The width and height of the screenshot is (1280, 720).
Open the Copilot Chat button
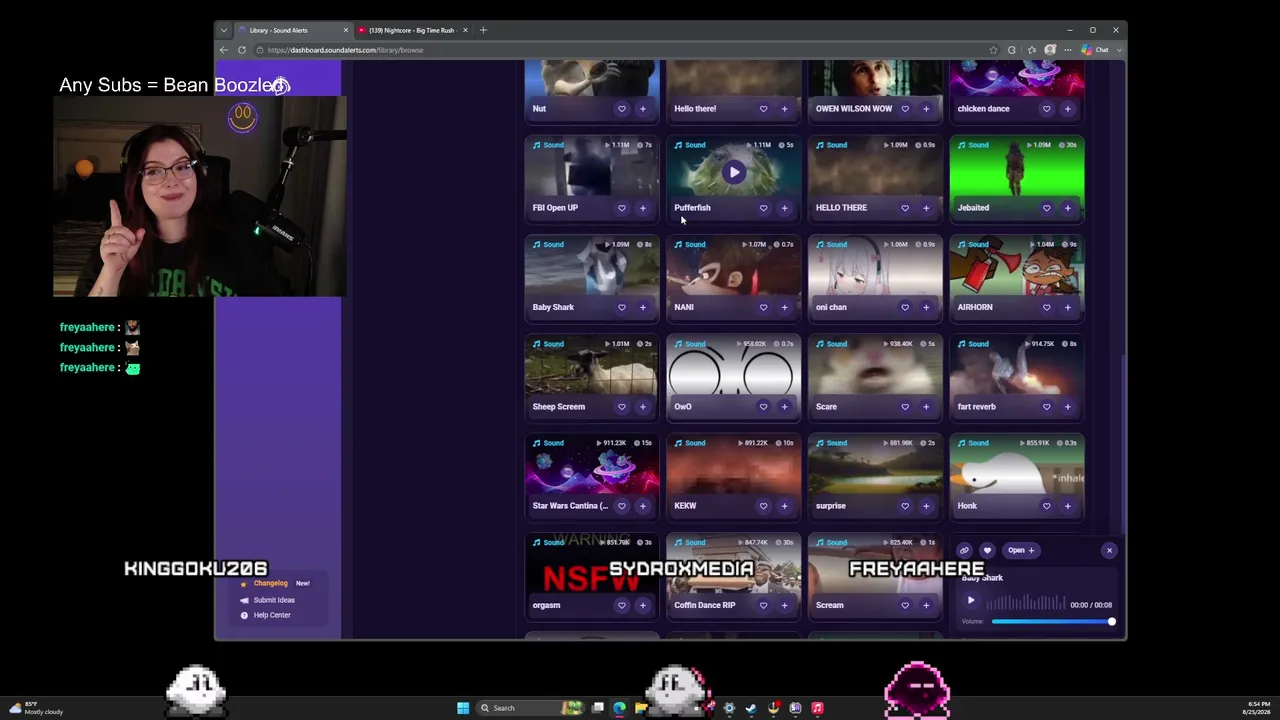[1095, 50]
